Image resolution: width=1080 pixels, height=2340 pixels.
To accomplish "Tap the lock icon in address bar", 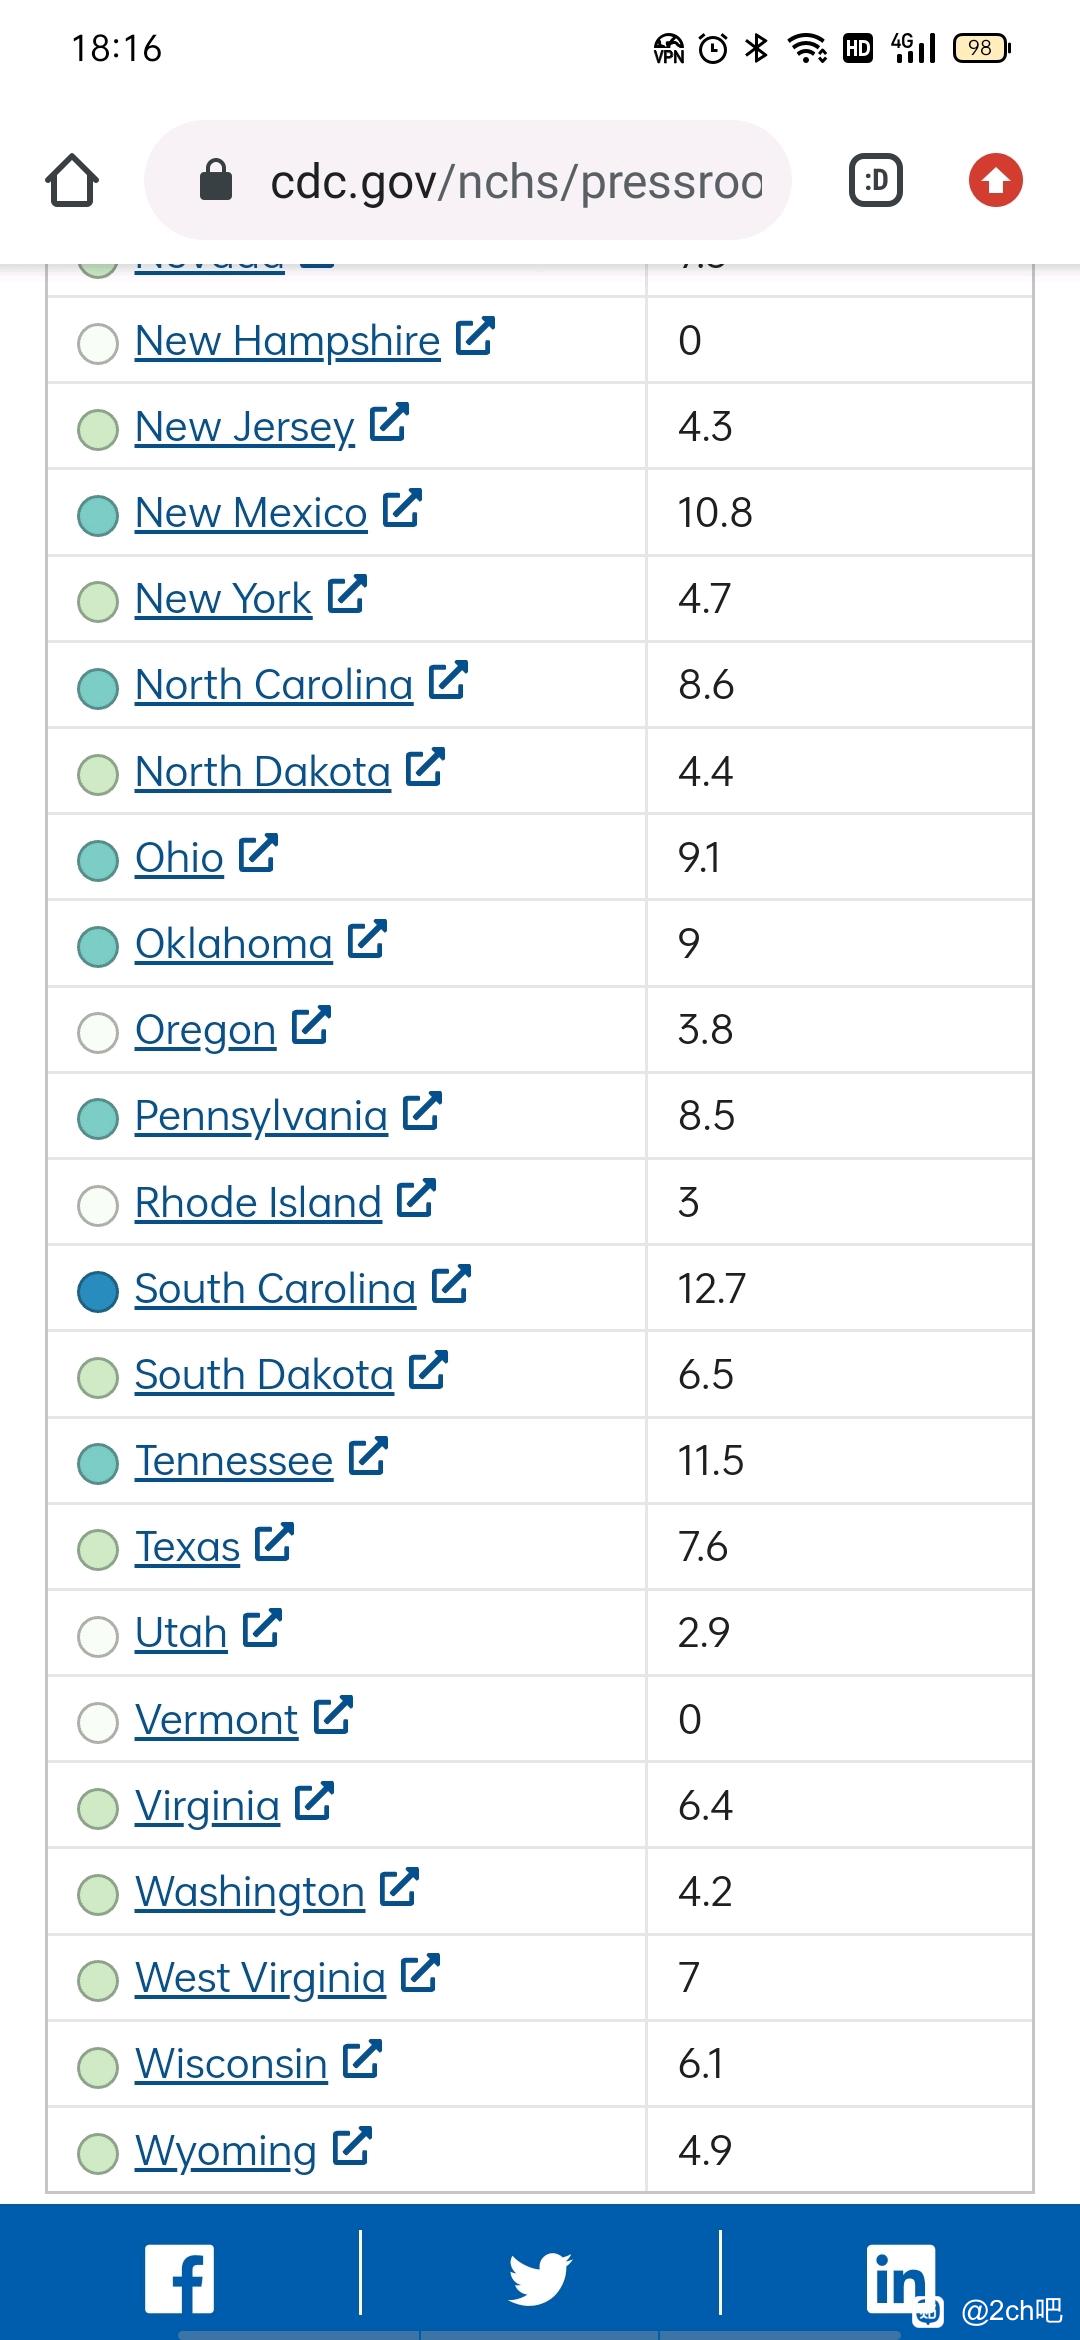I will [216, 181].
